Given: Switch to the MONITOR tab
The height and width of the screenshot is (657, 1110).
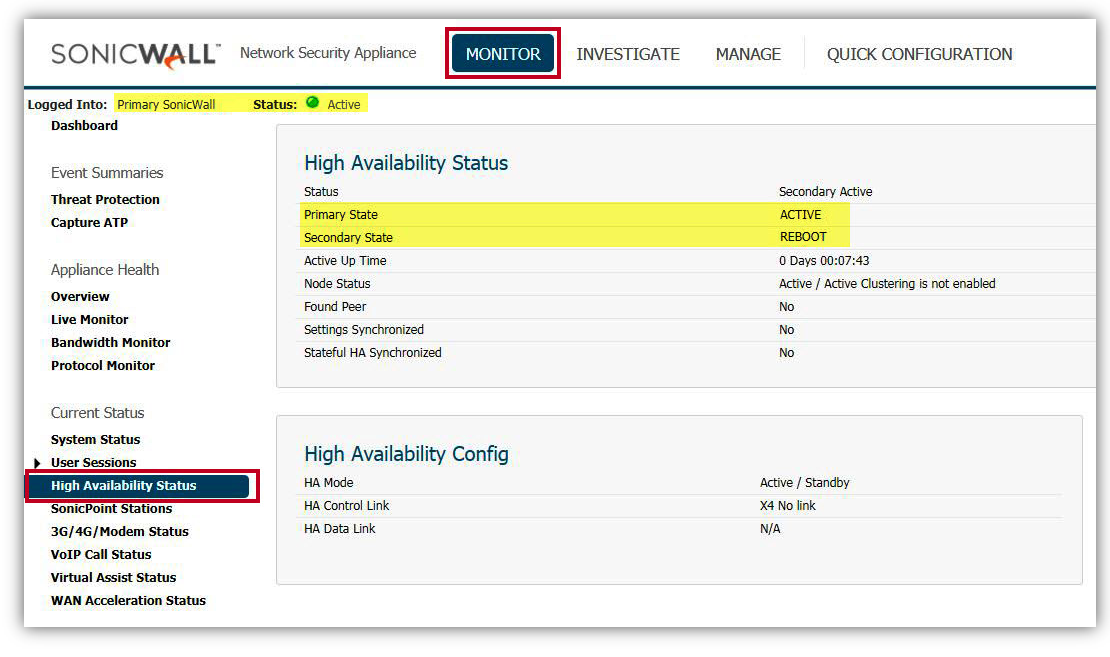Looking at the screenshot, I should (503, 54).
